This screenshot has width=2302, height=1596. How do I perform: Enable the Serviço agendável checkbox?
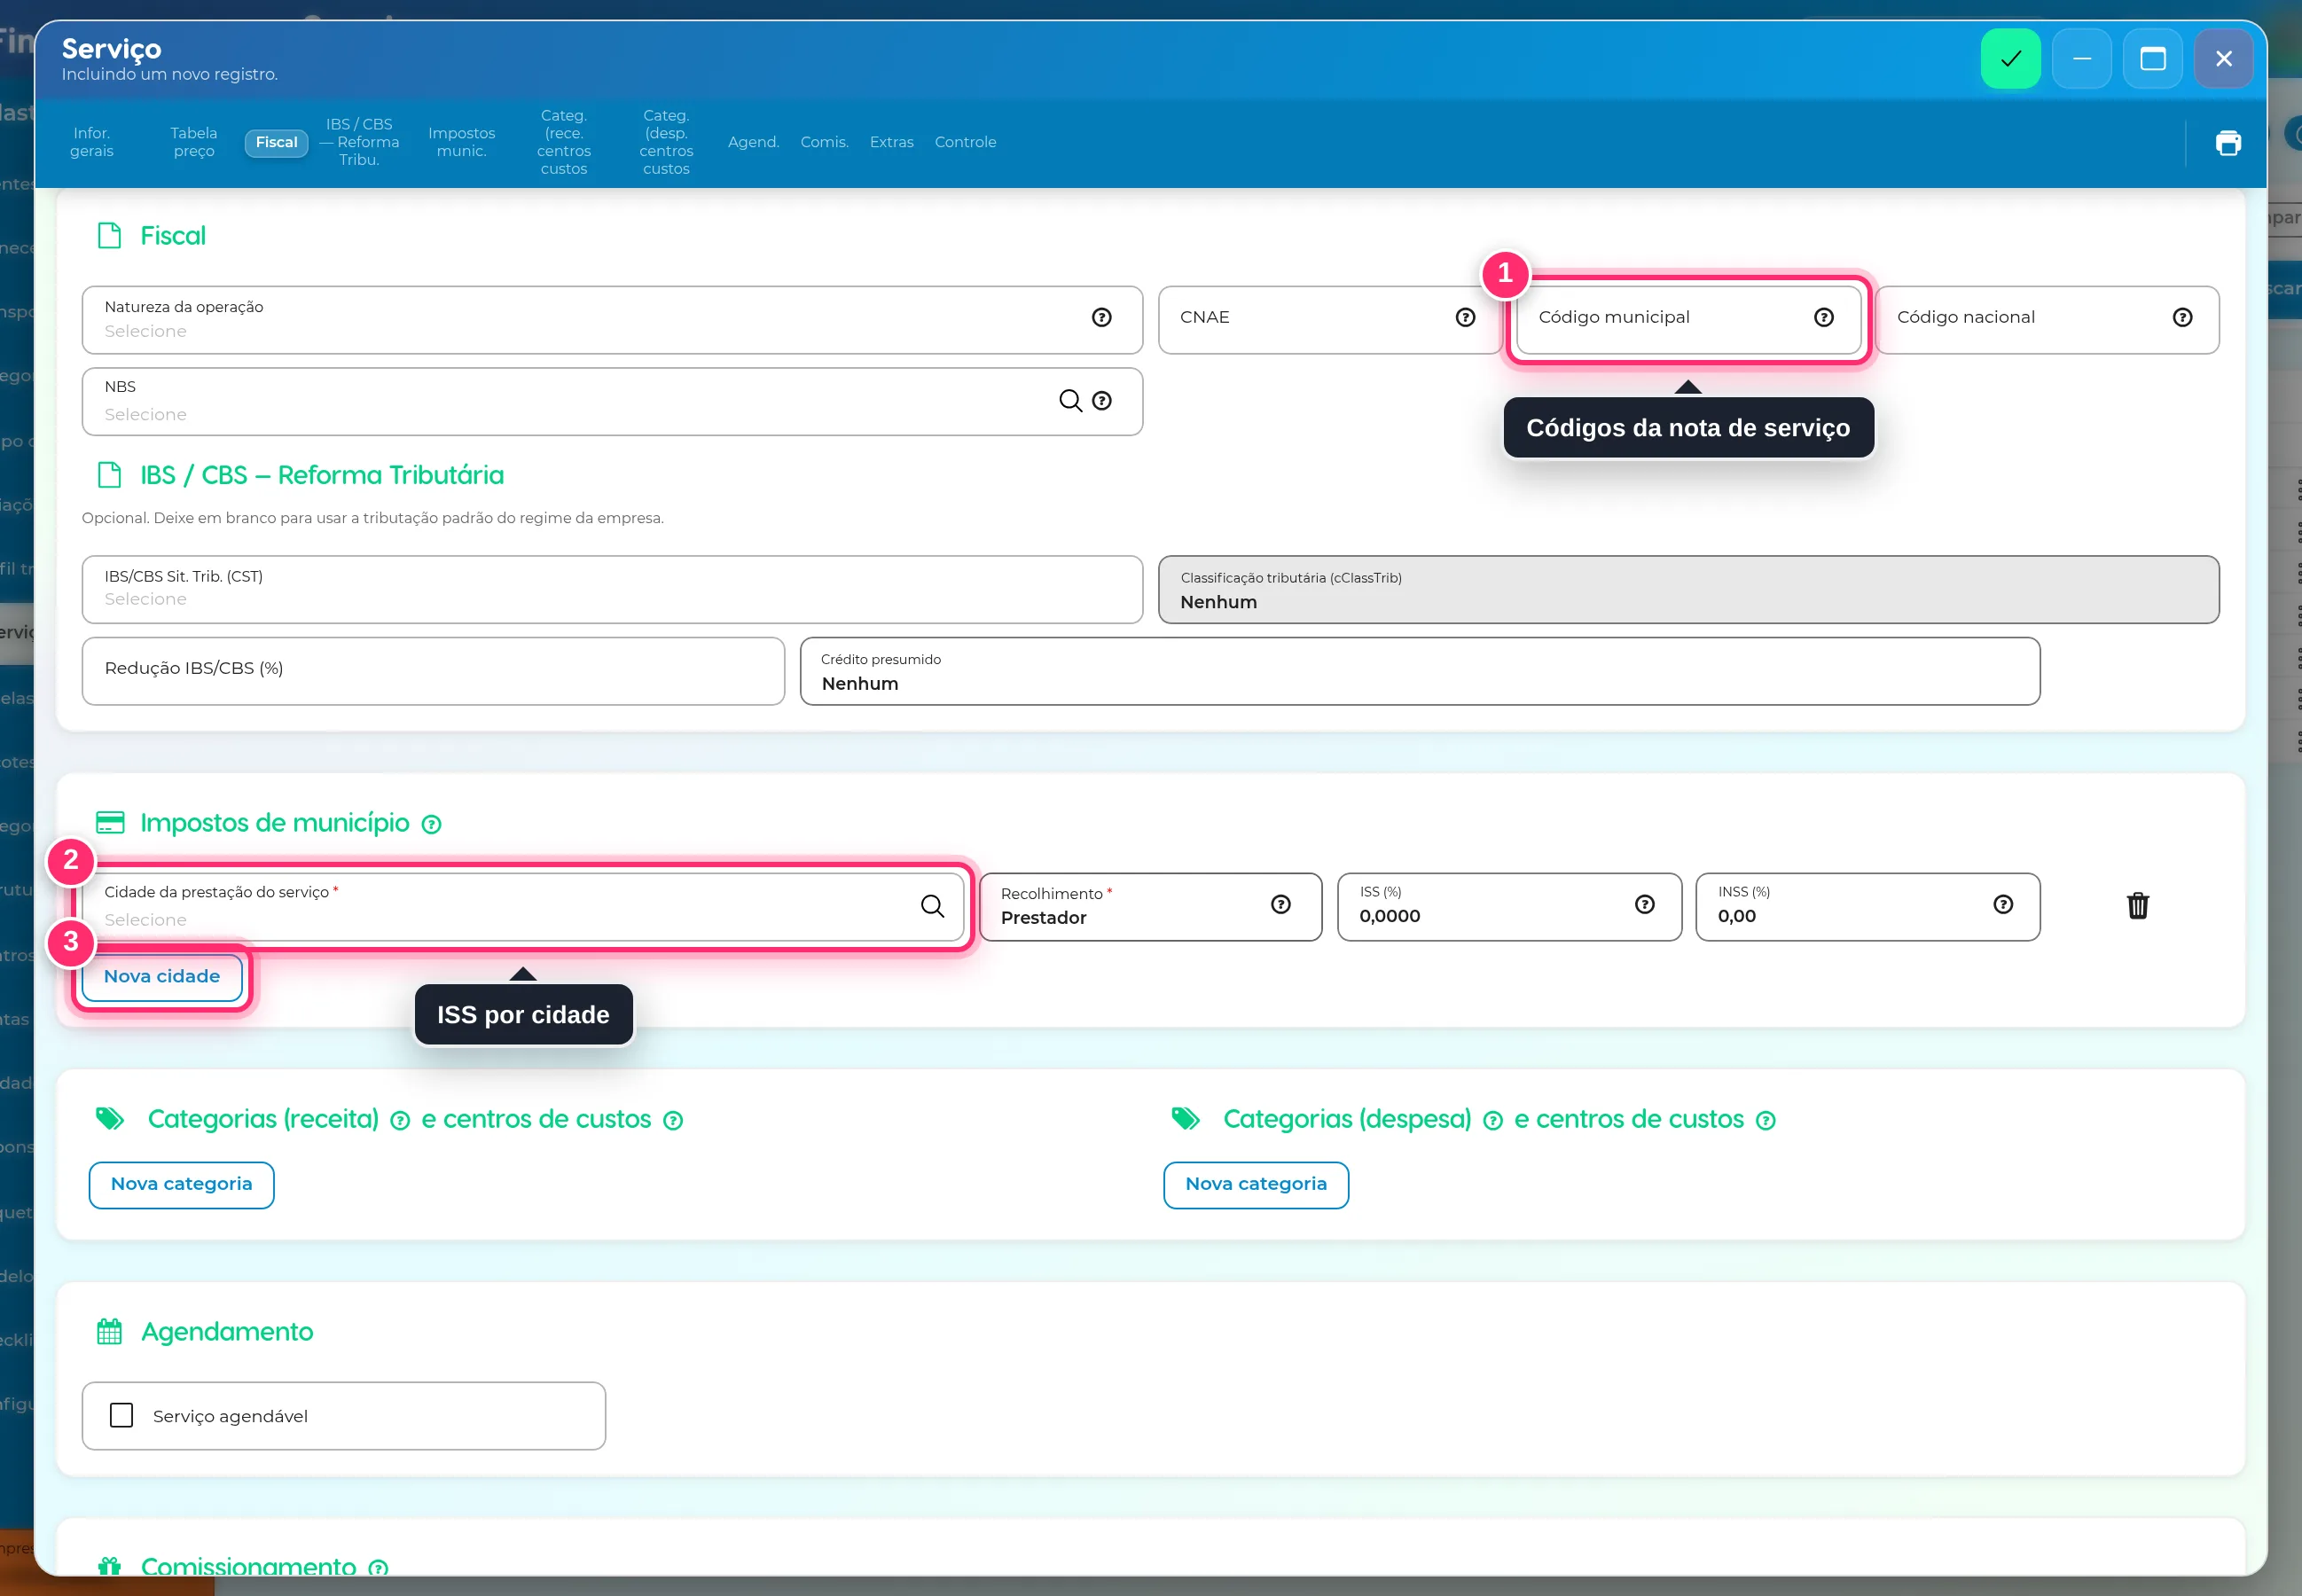(x=121, y=1415)
